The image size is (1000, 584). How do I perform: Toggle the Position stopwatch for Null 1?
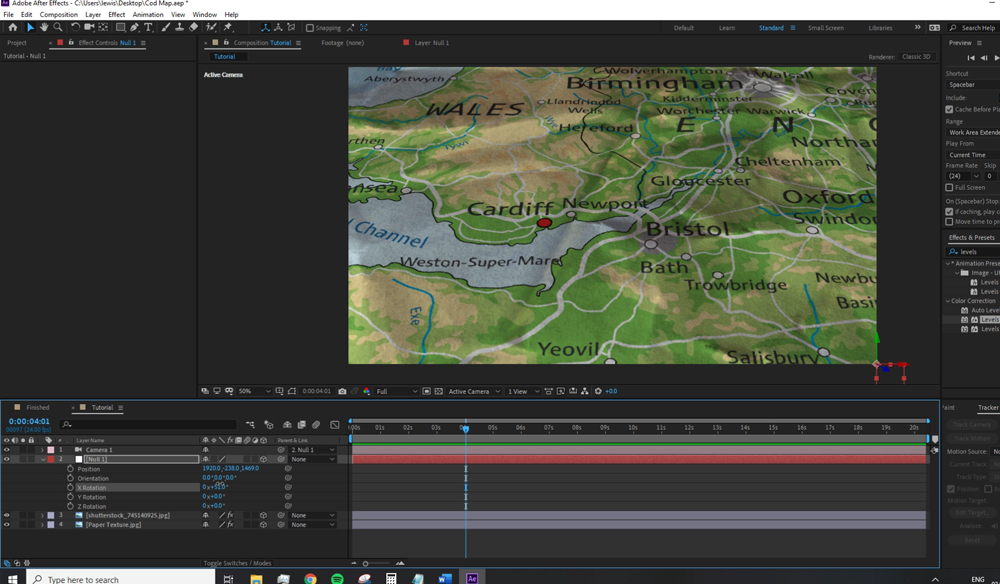coord(71,469)
